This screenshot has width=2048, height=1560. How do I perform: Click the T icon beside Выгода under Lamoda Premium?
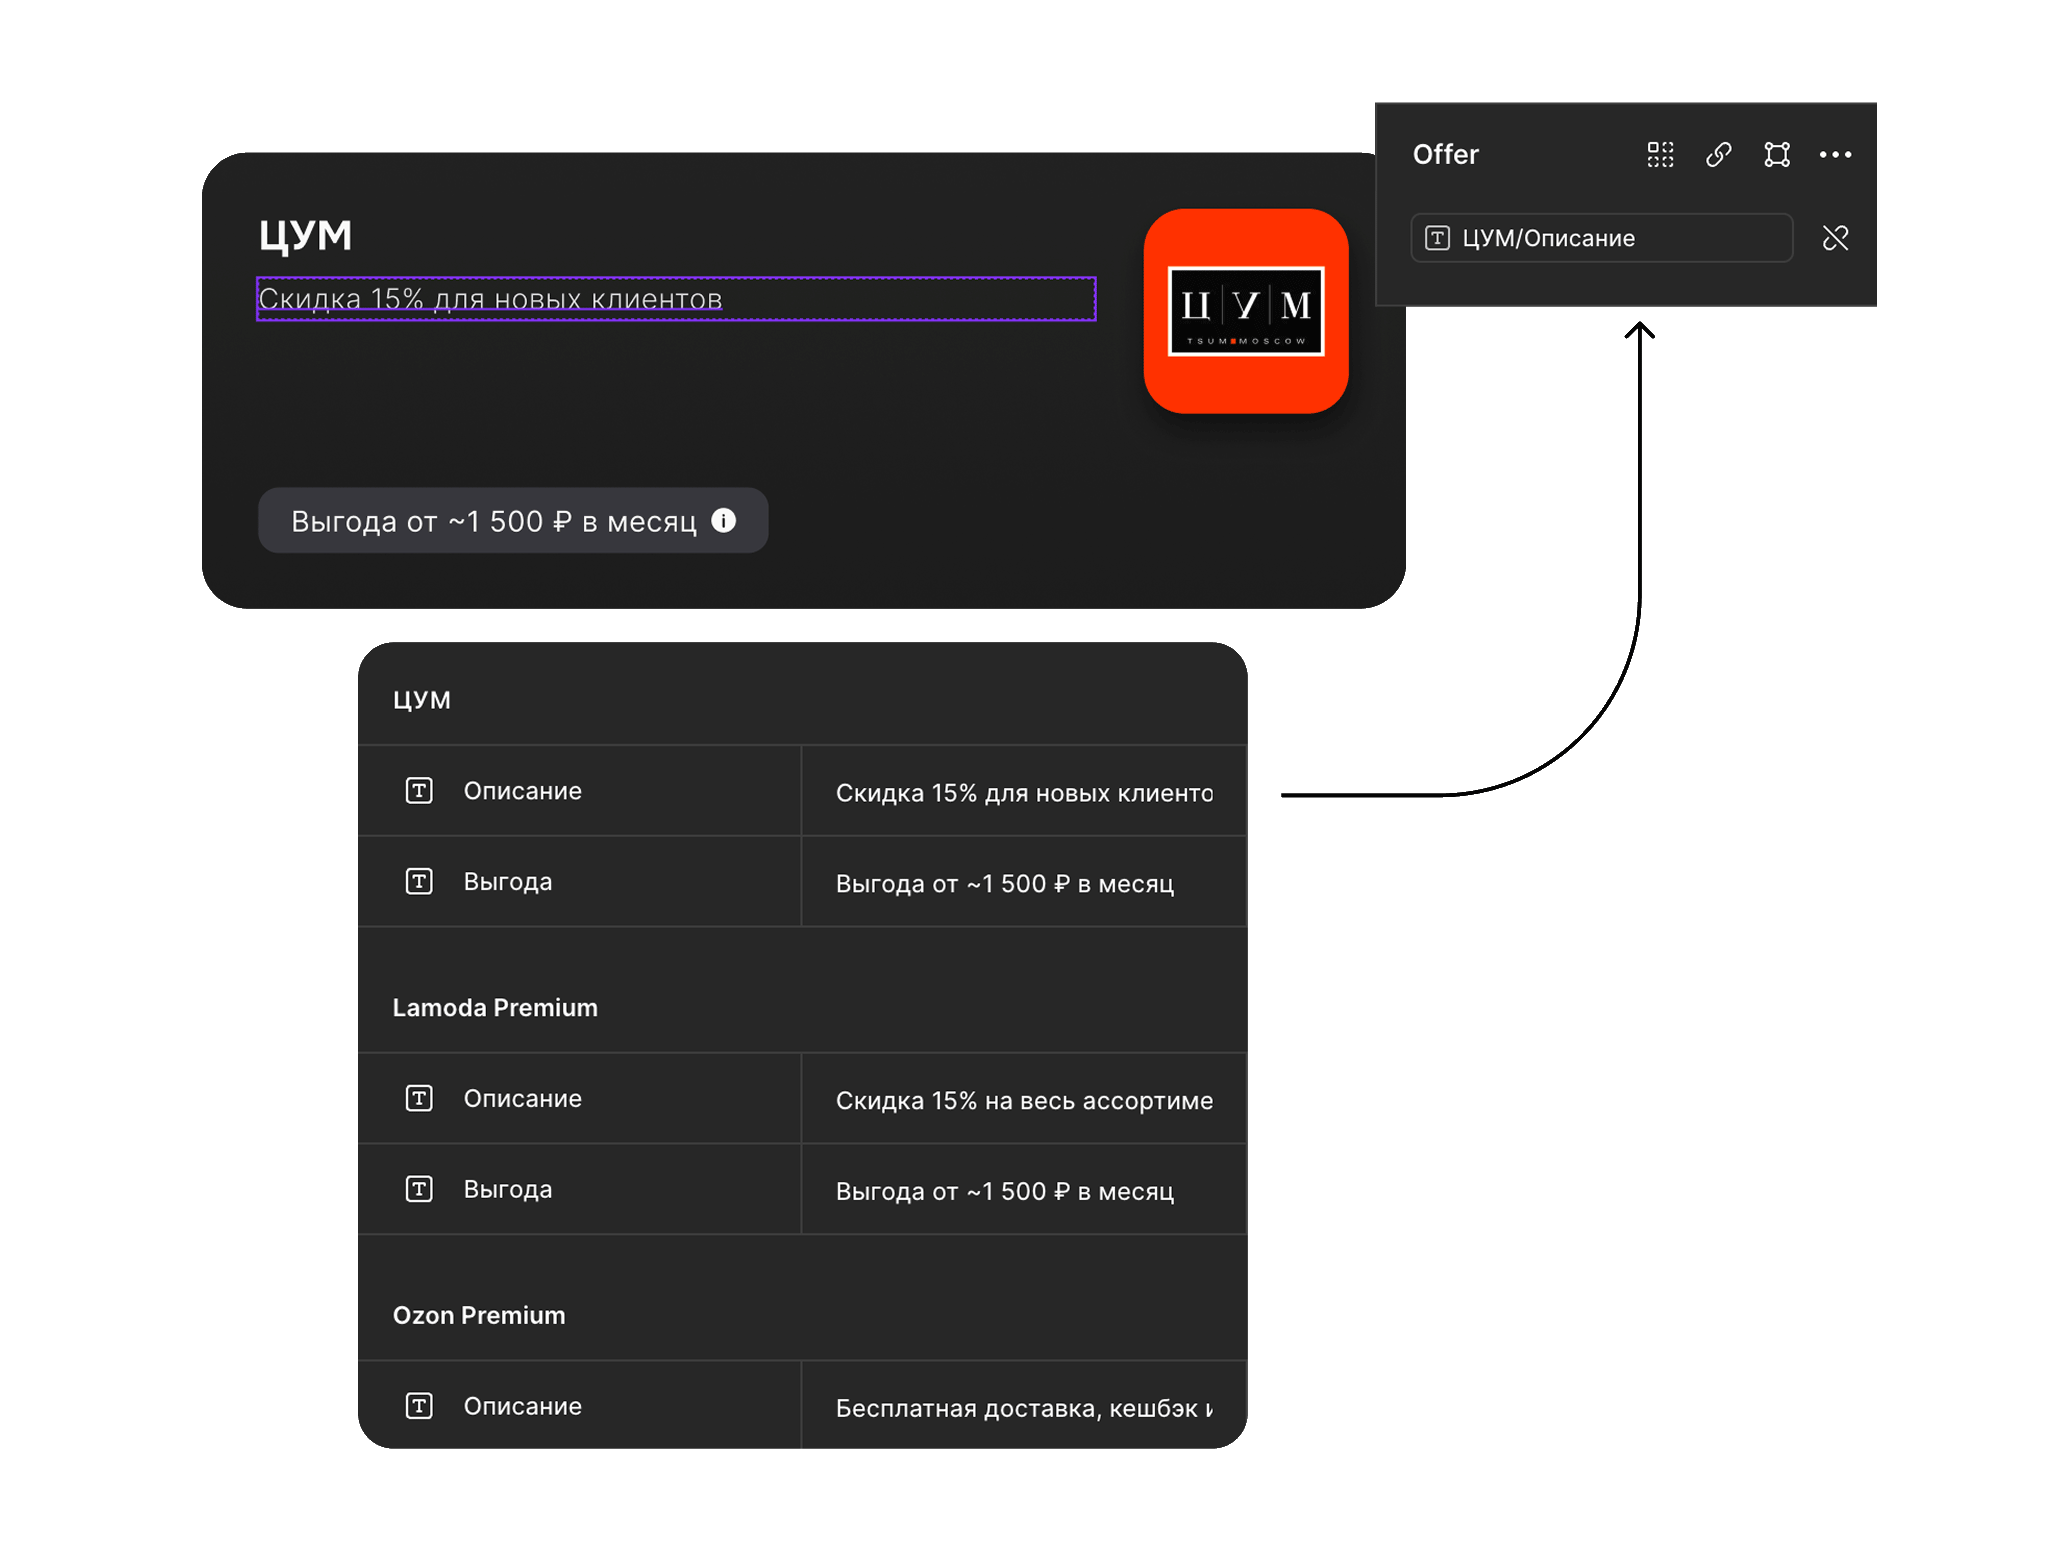(x=418, y=1189)
